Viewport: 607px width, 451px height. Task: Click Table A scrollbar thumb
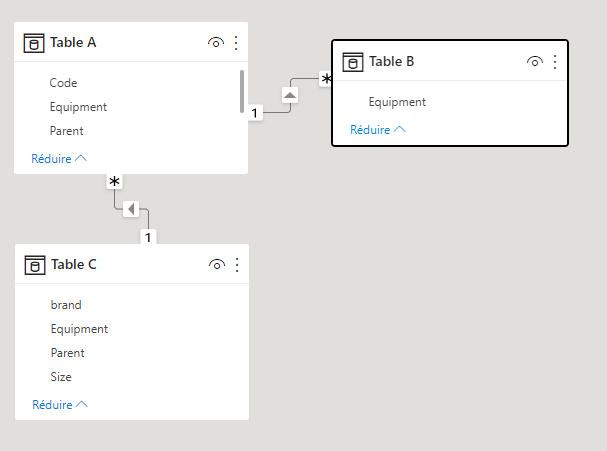click(x=242, y=91)
